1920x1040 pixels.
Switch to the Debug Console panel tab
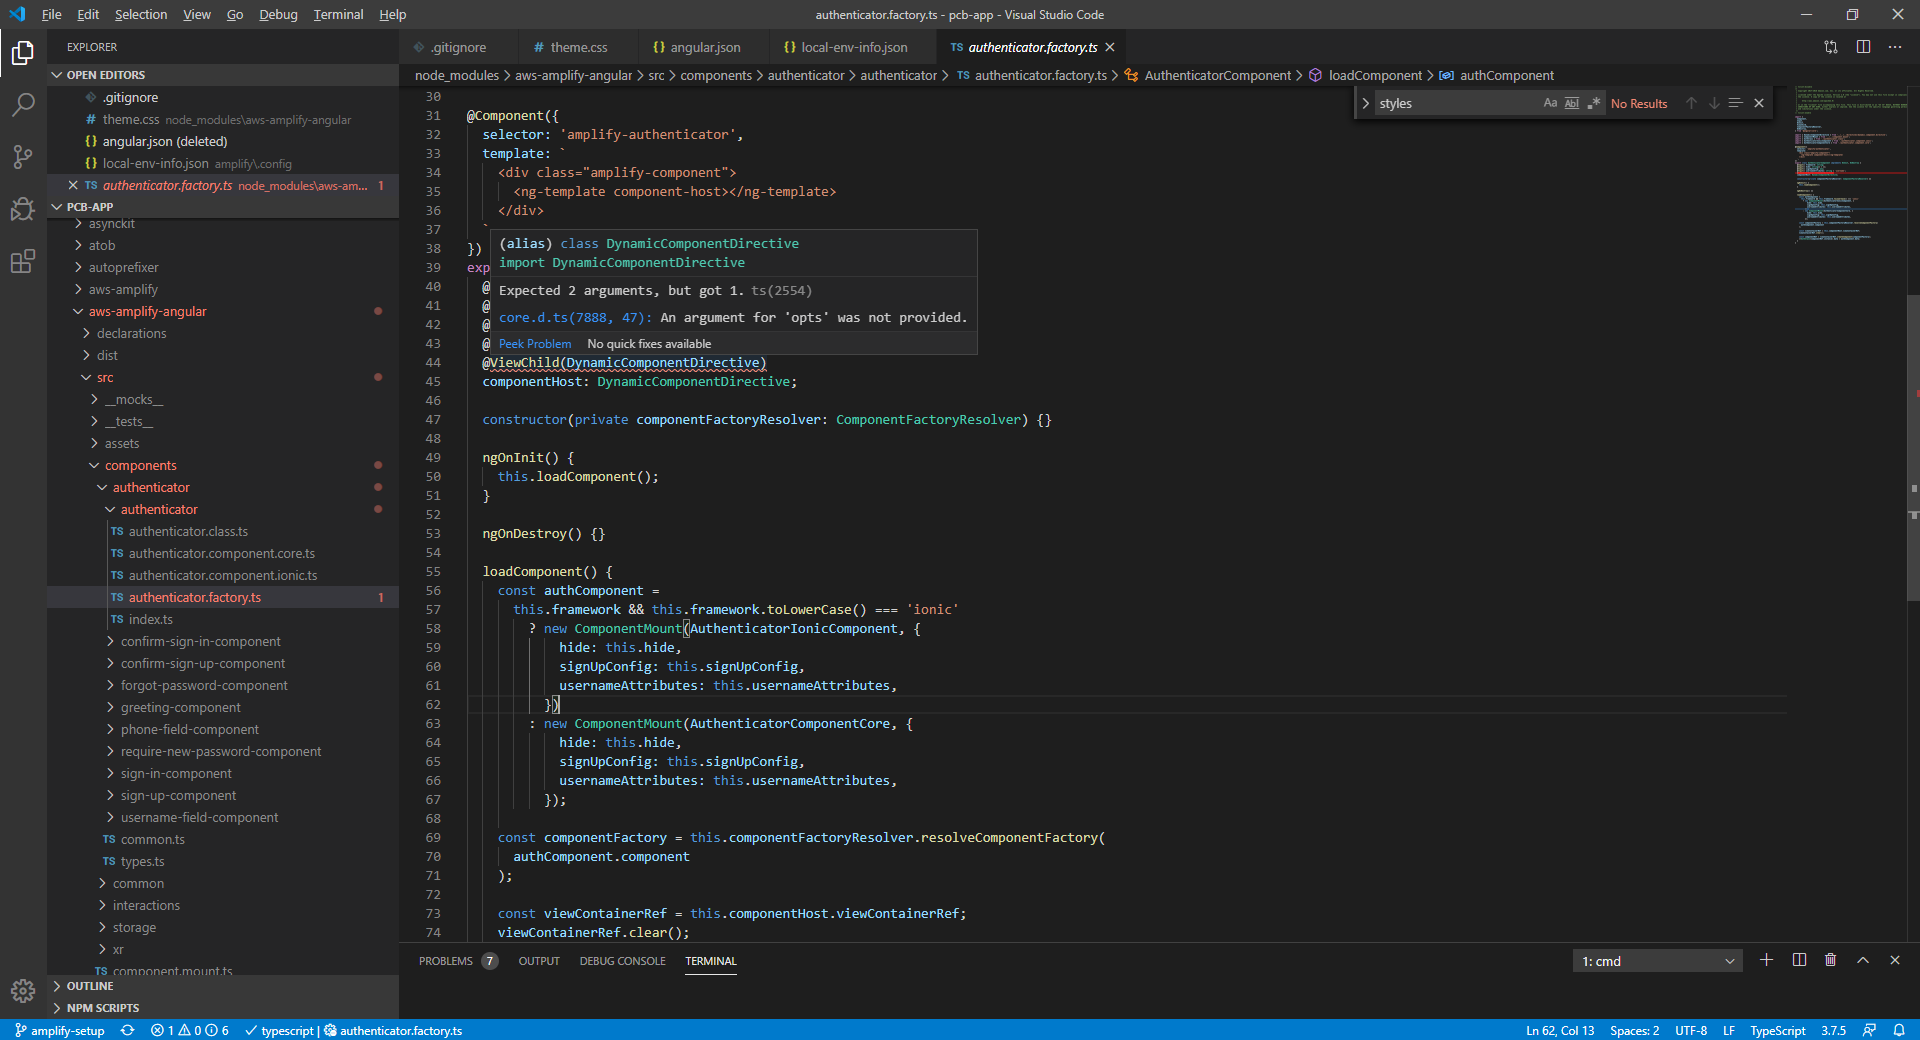click(x=622, y=961)
